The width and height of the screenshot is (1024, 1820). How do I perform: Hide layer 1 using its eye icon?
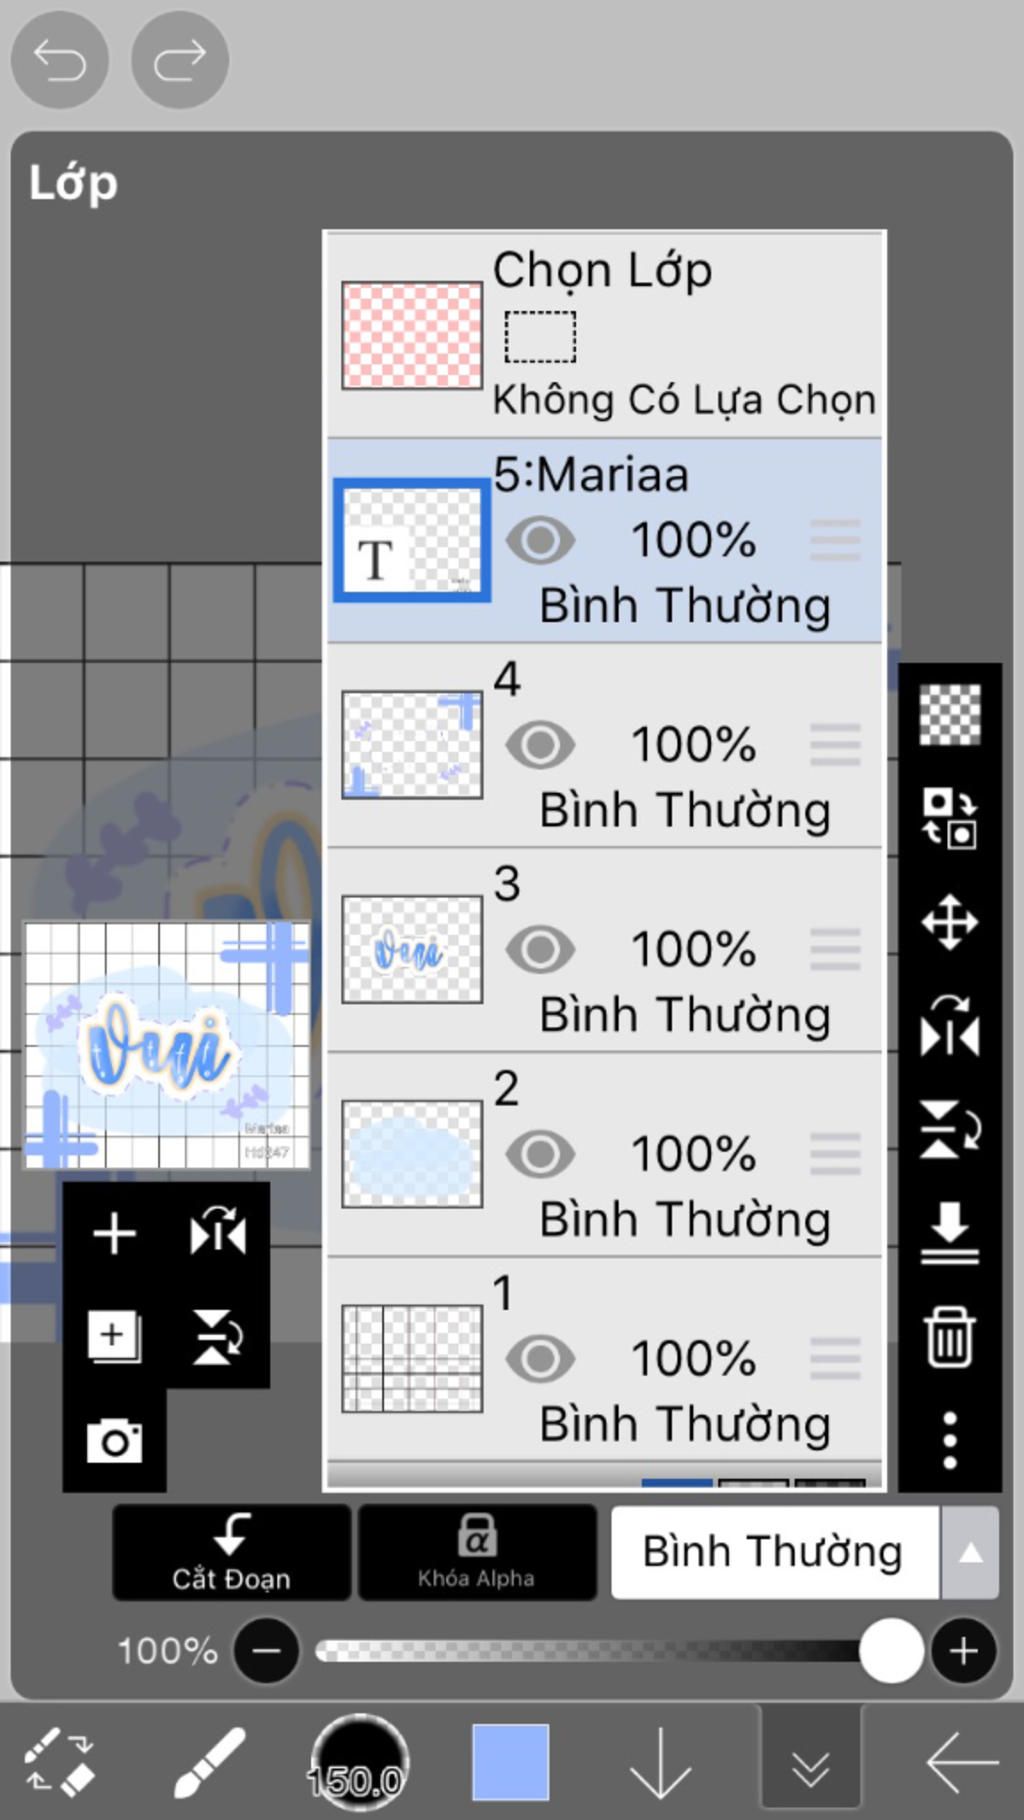point(540,1359)
